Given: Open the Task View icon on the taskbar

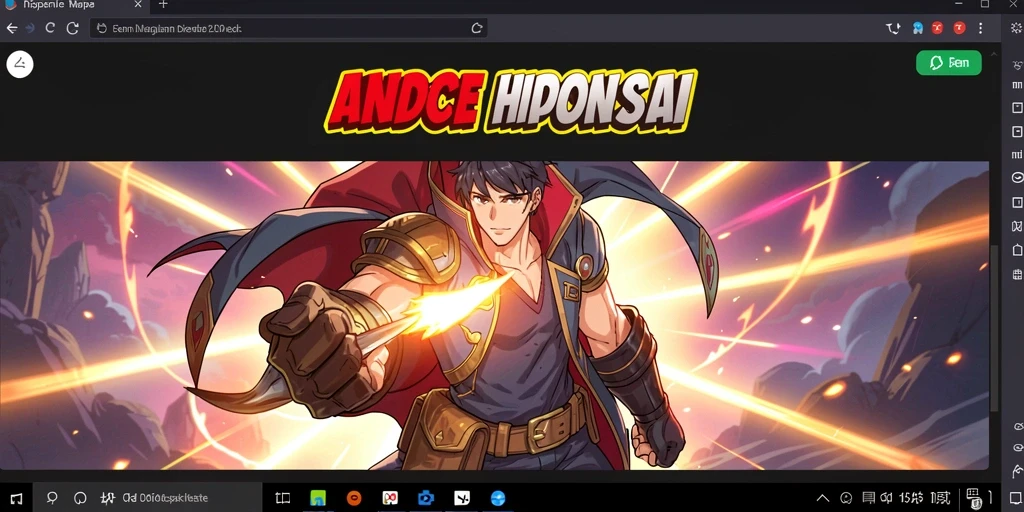Looking at the screenshot, I should (282, 498).
